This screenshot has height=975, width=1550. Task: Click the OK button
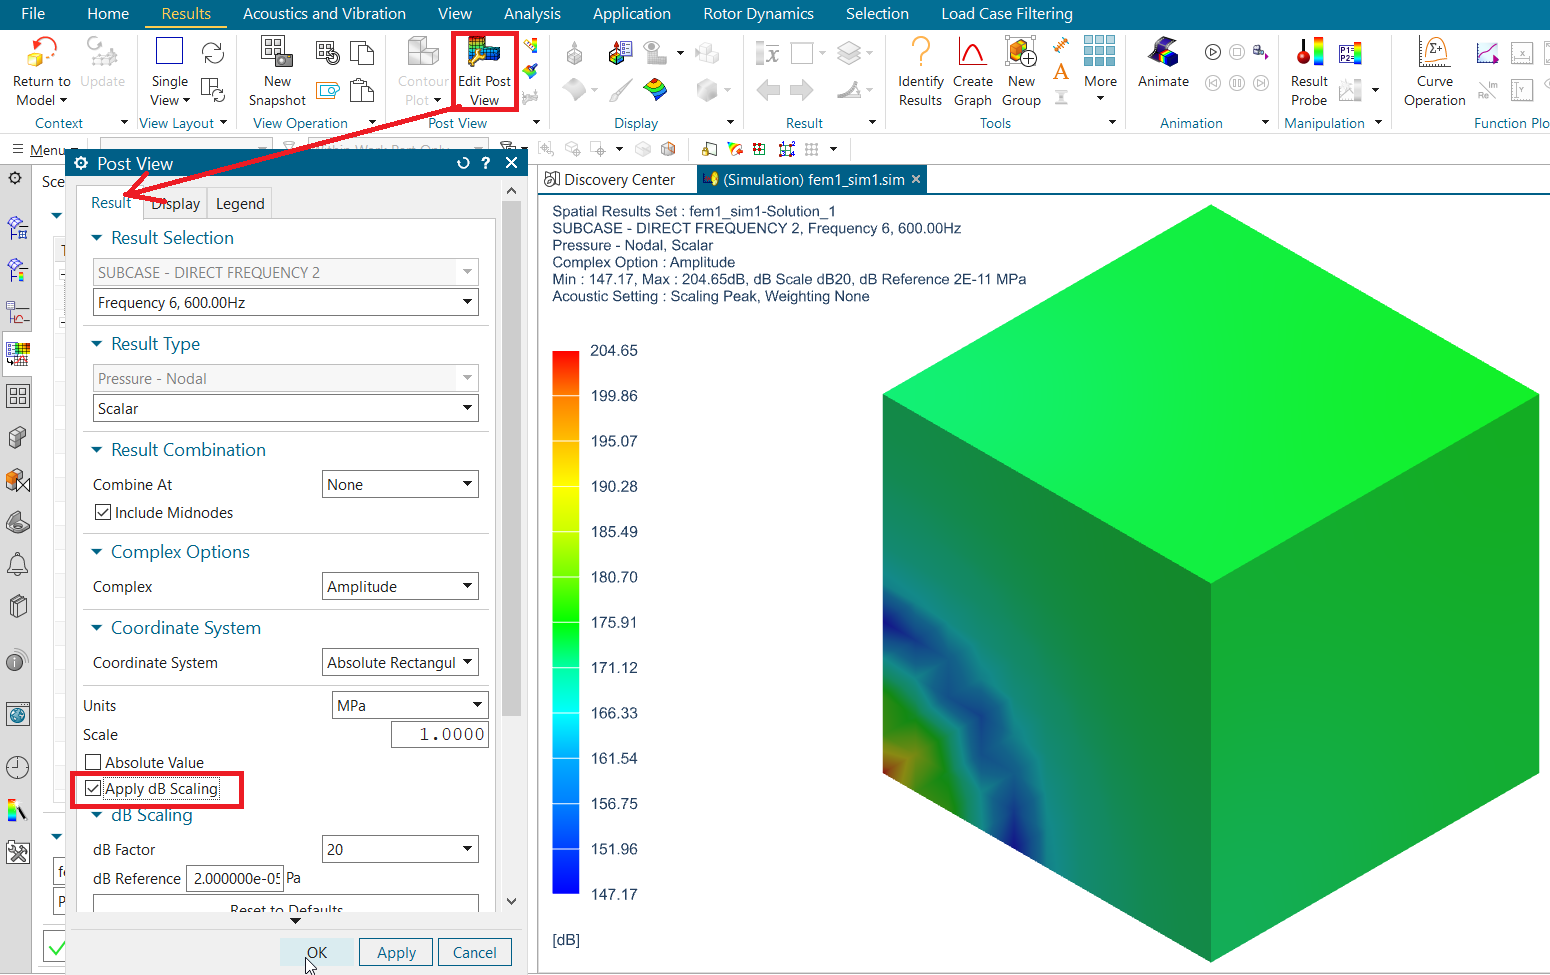pos(317,952)
